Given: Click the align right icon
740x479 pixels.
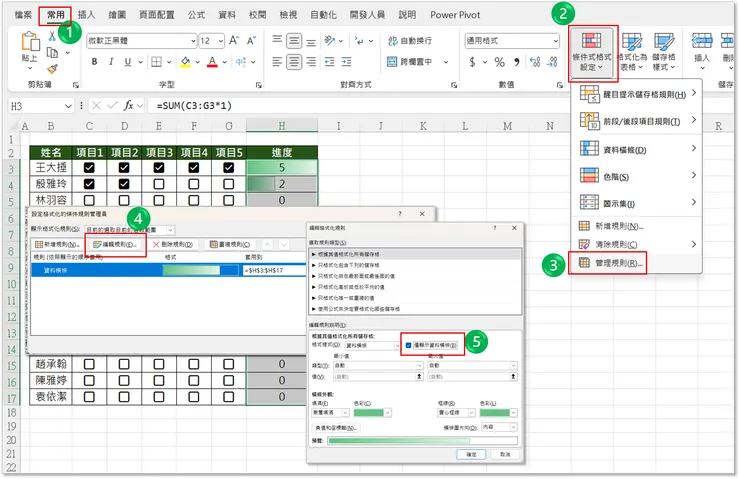Looking at the screenshot, I should [311, 62].
